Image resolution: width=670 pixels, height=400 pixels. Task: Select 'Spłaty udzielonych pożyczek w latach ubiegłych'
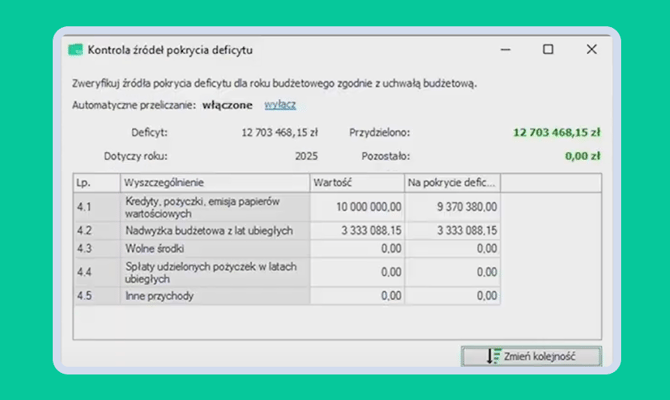click(214, 272)
